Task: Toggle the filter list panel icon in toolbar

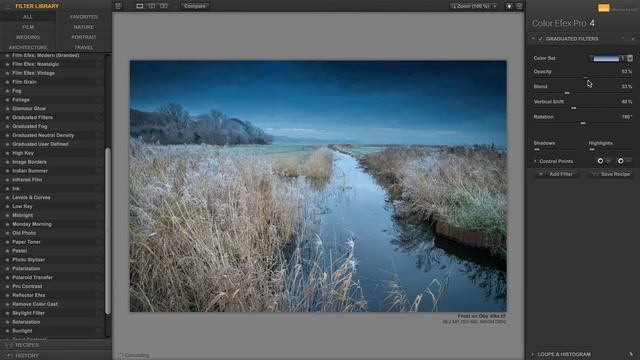Action: 118,6
